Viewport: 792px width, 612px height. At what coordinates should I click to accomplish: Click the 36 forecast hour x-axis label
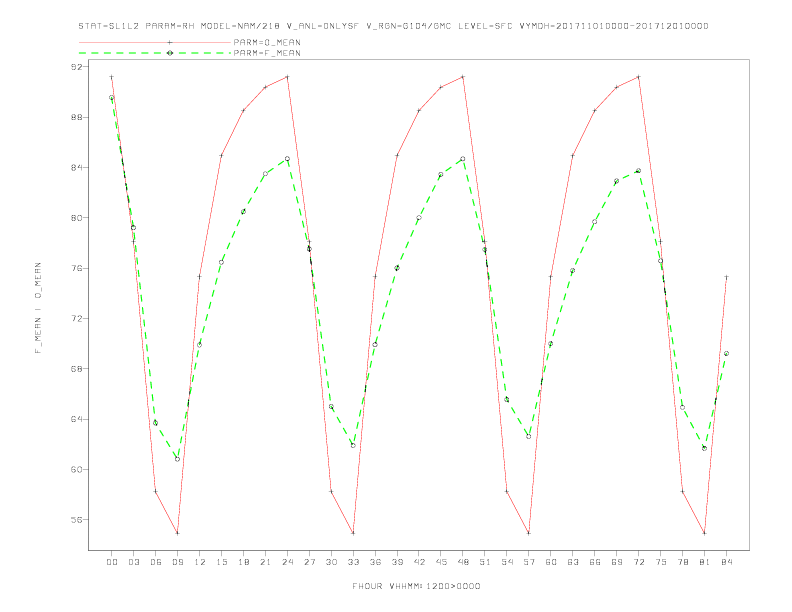coord(375,562)
